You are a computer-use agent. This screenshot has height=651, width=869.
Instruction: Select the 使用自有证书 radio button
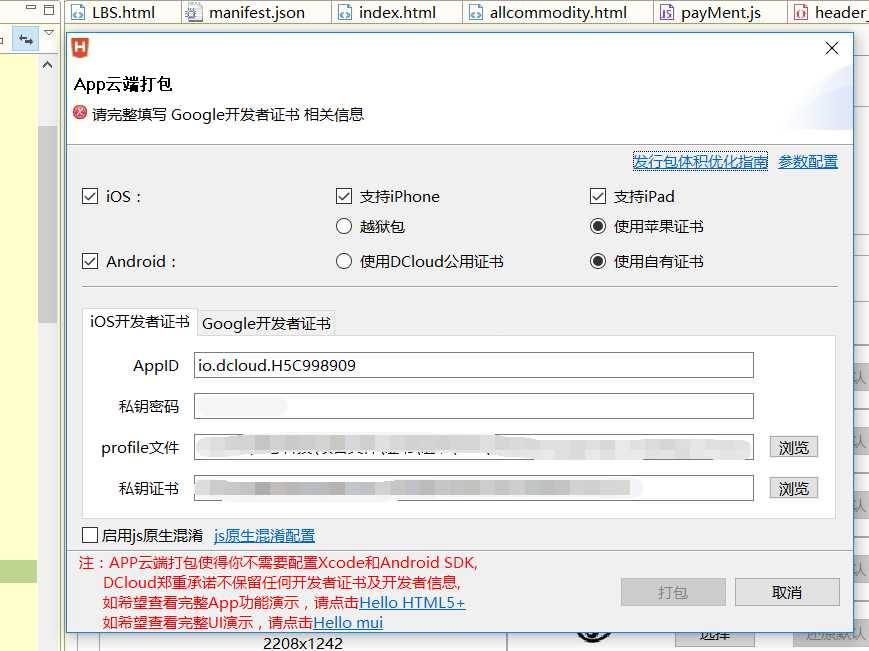pos(598,261)
